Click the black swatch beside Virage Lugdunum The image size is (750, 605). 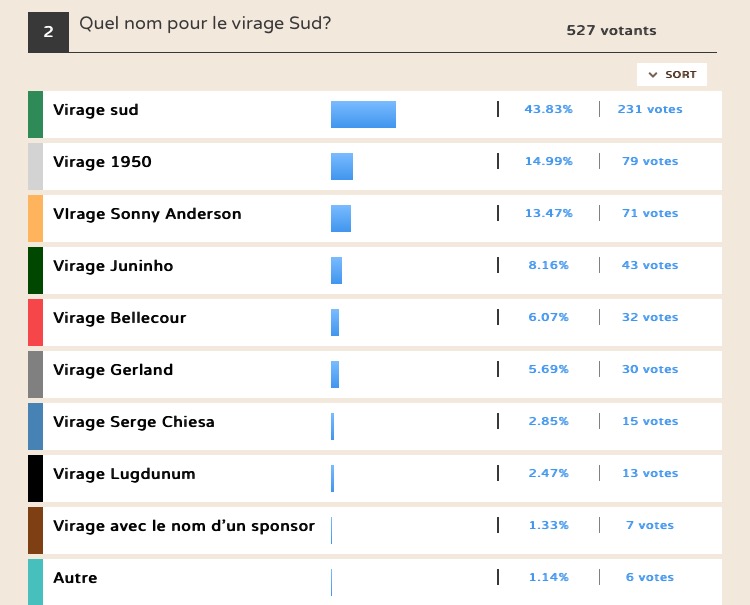(x=35, y=478)
